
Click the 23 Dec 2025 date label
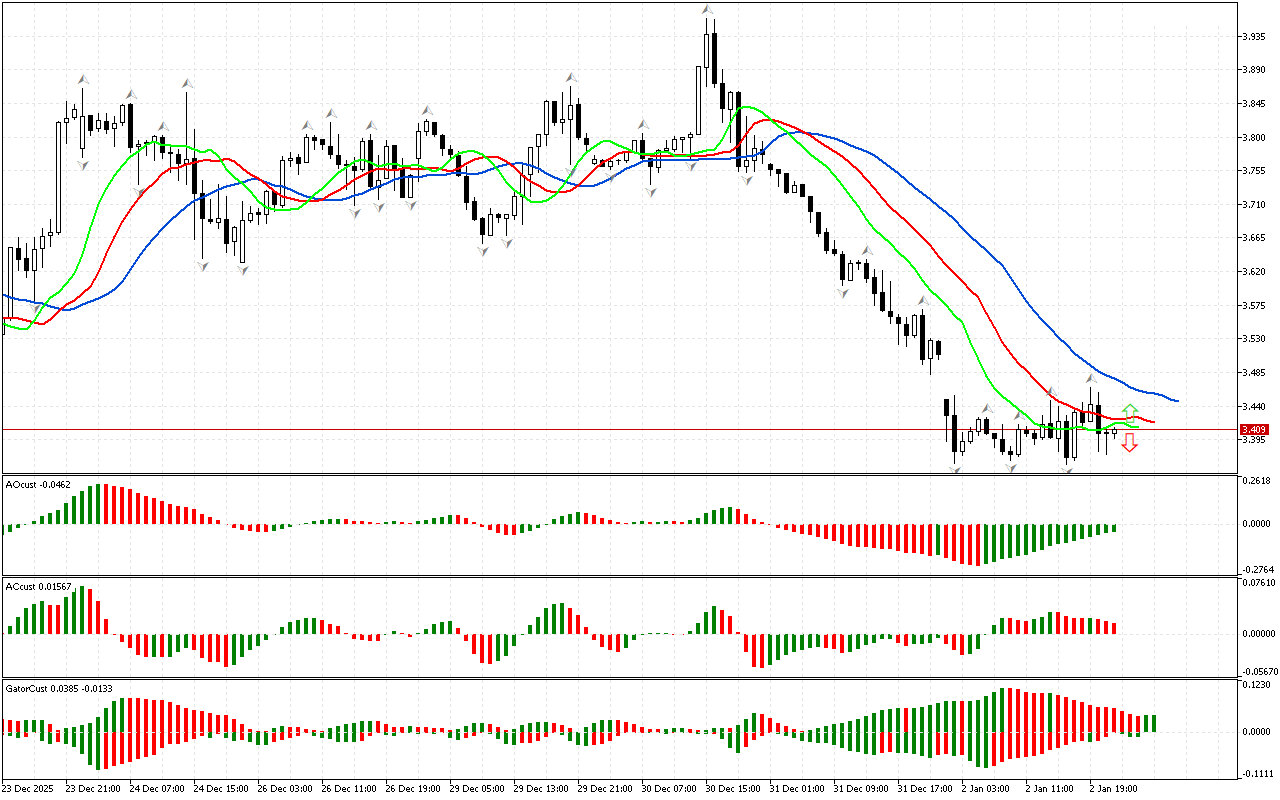coord(30,788)
